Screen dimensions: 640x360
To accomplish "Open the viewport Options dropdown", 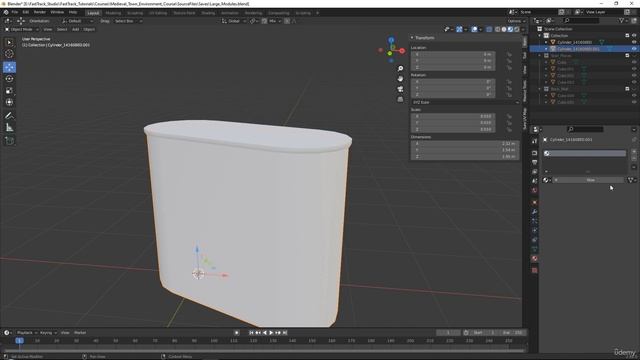I will (x=516, y=21).
